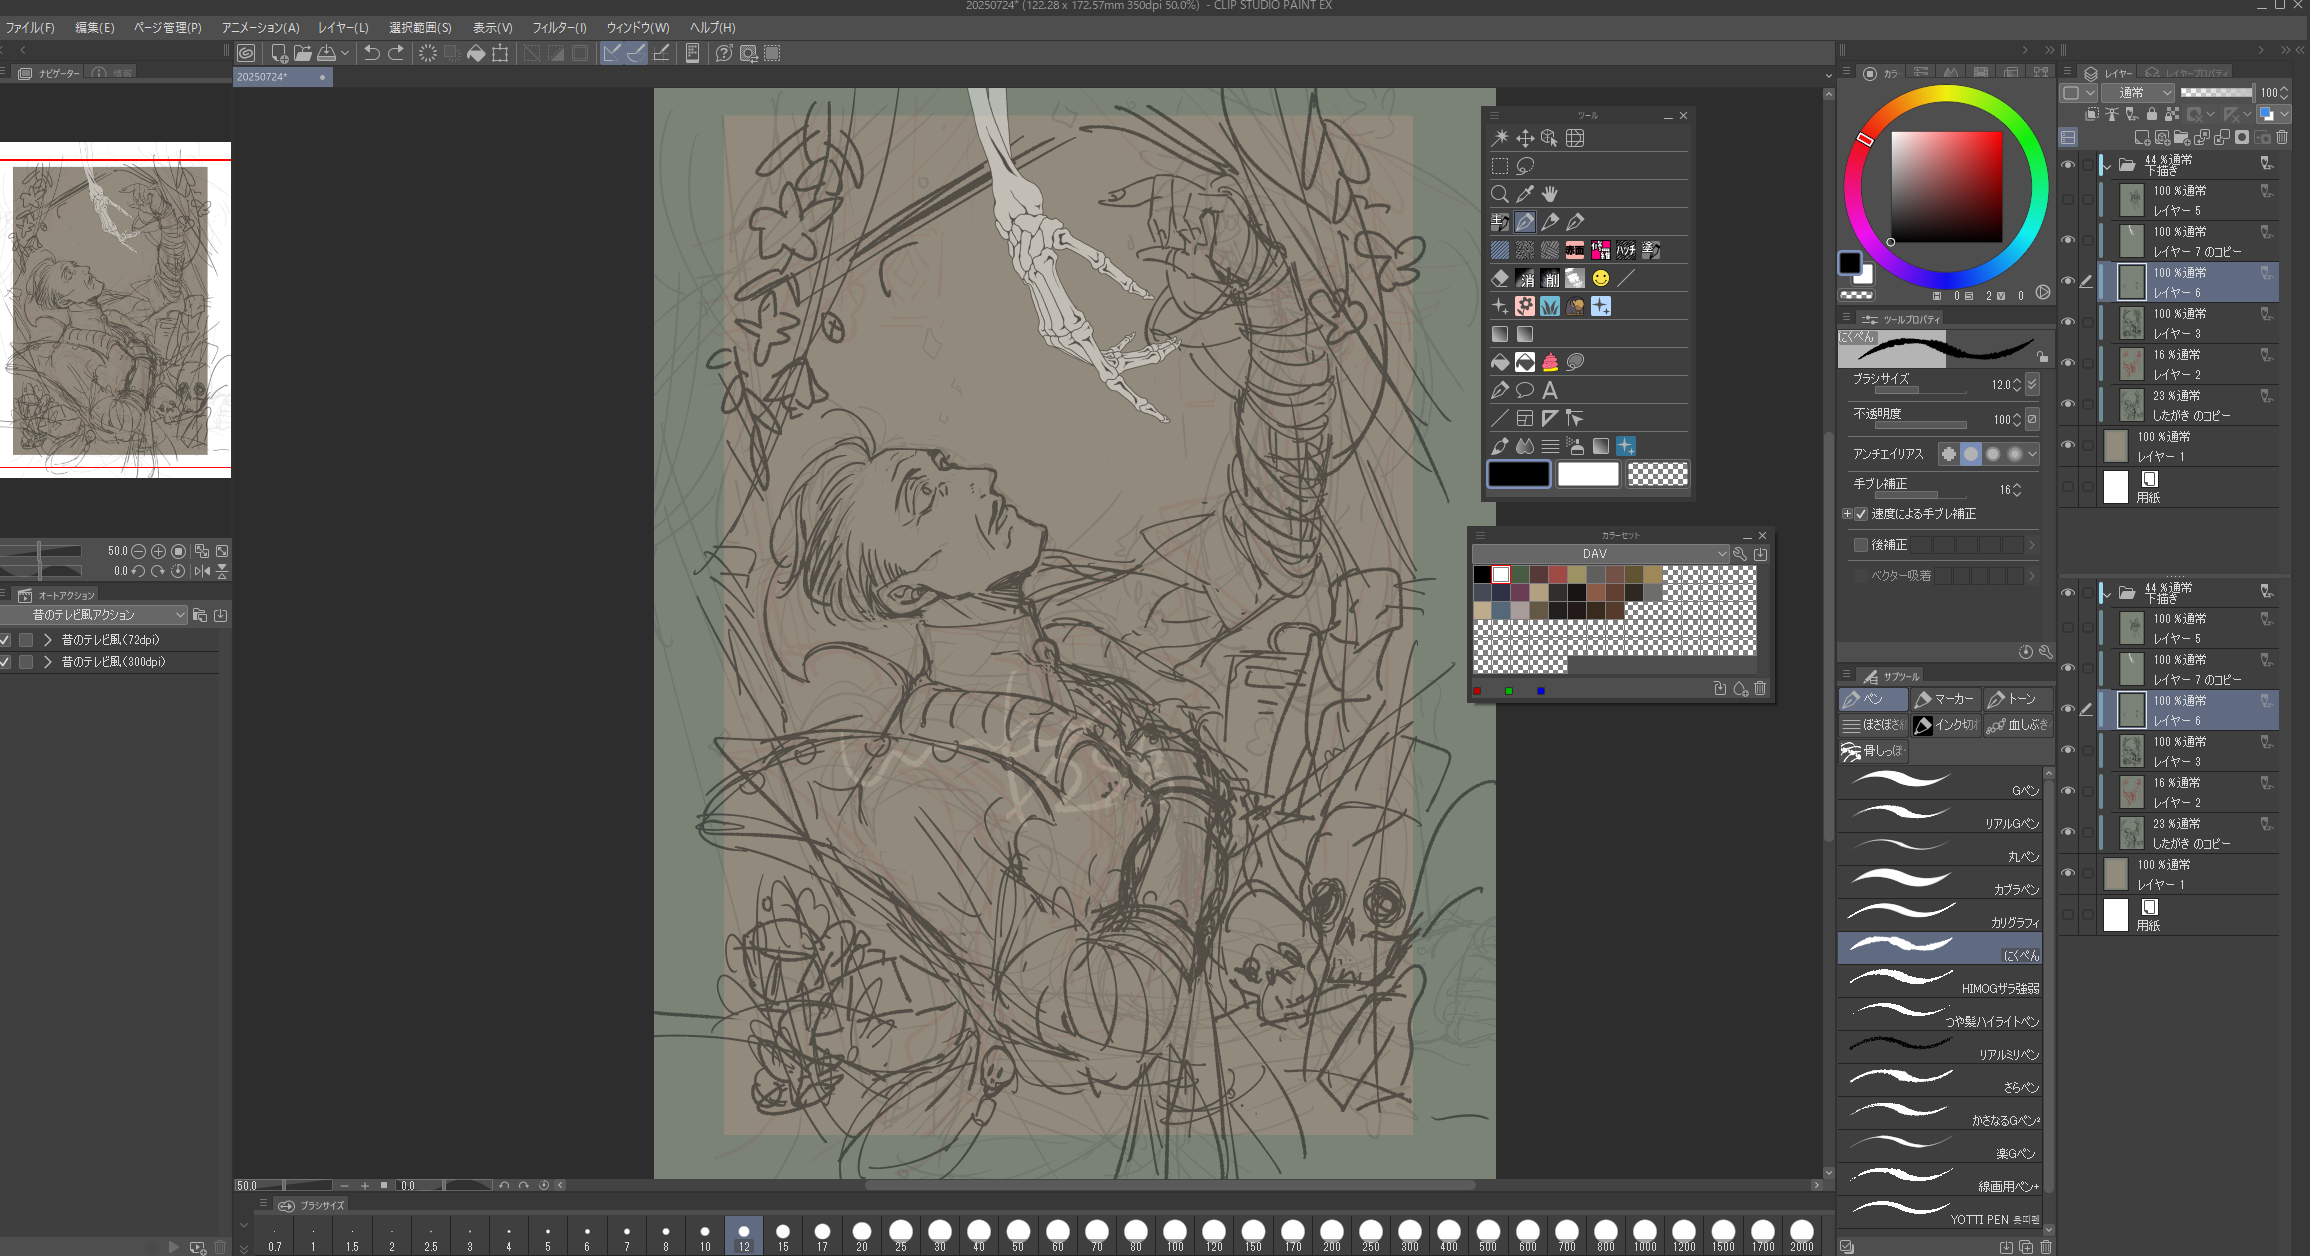Screen dimensions: 2310x1256
Task: Click the Redo arrow in the command bar
Action: pos(396,53)
